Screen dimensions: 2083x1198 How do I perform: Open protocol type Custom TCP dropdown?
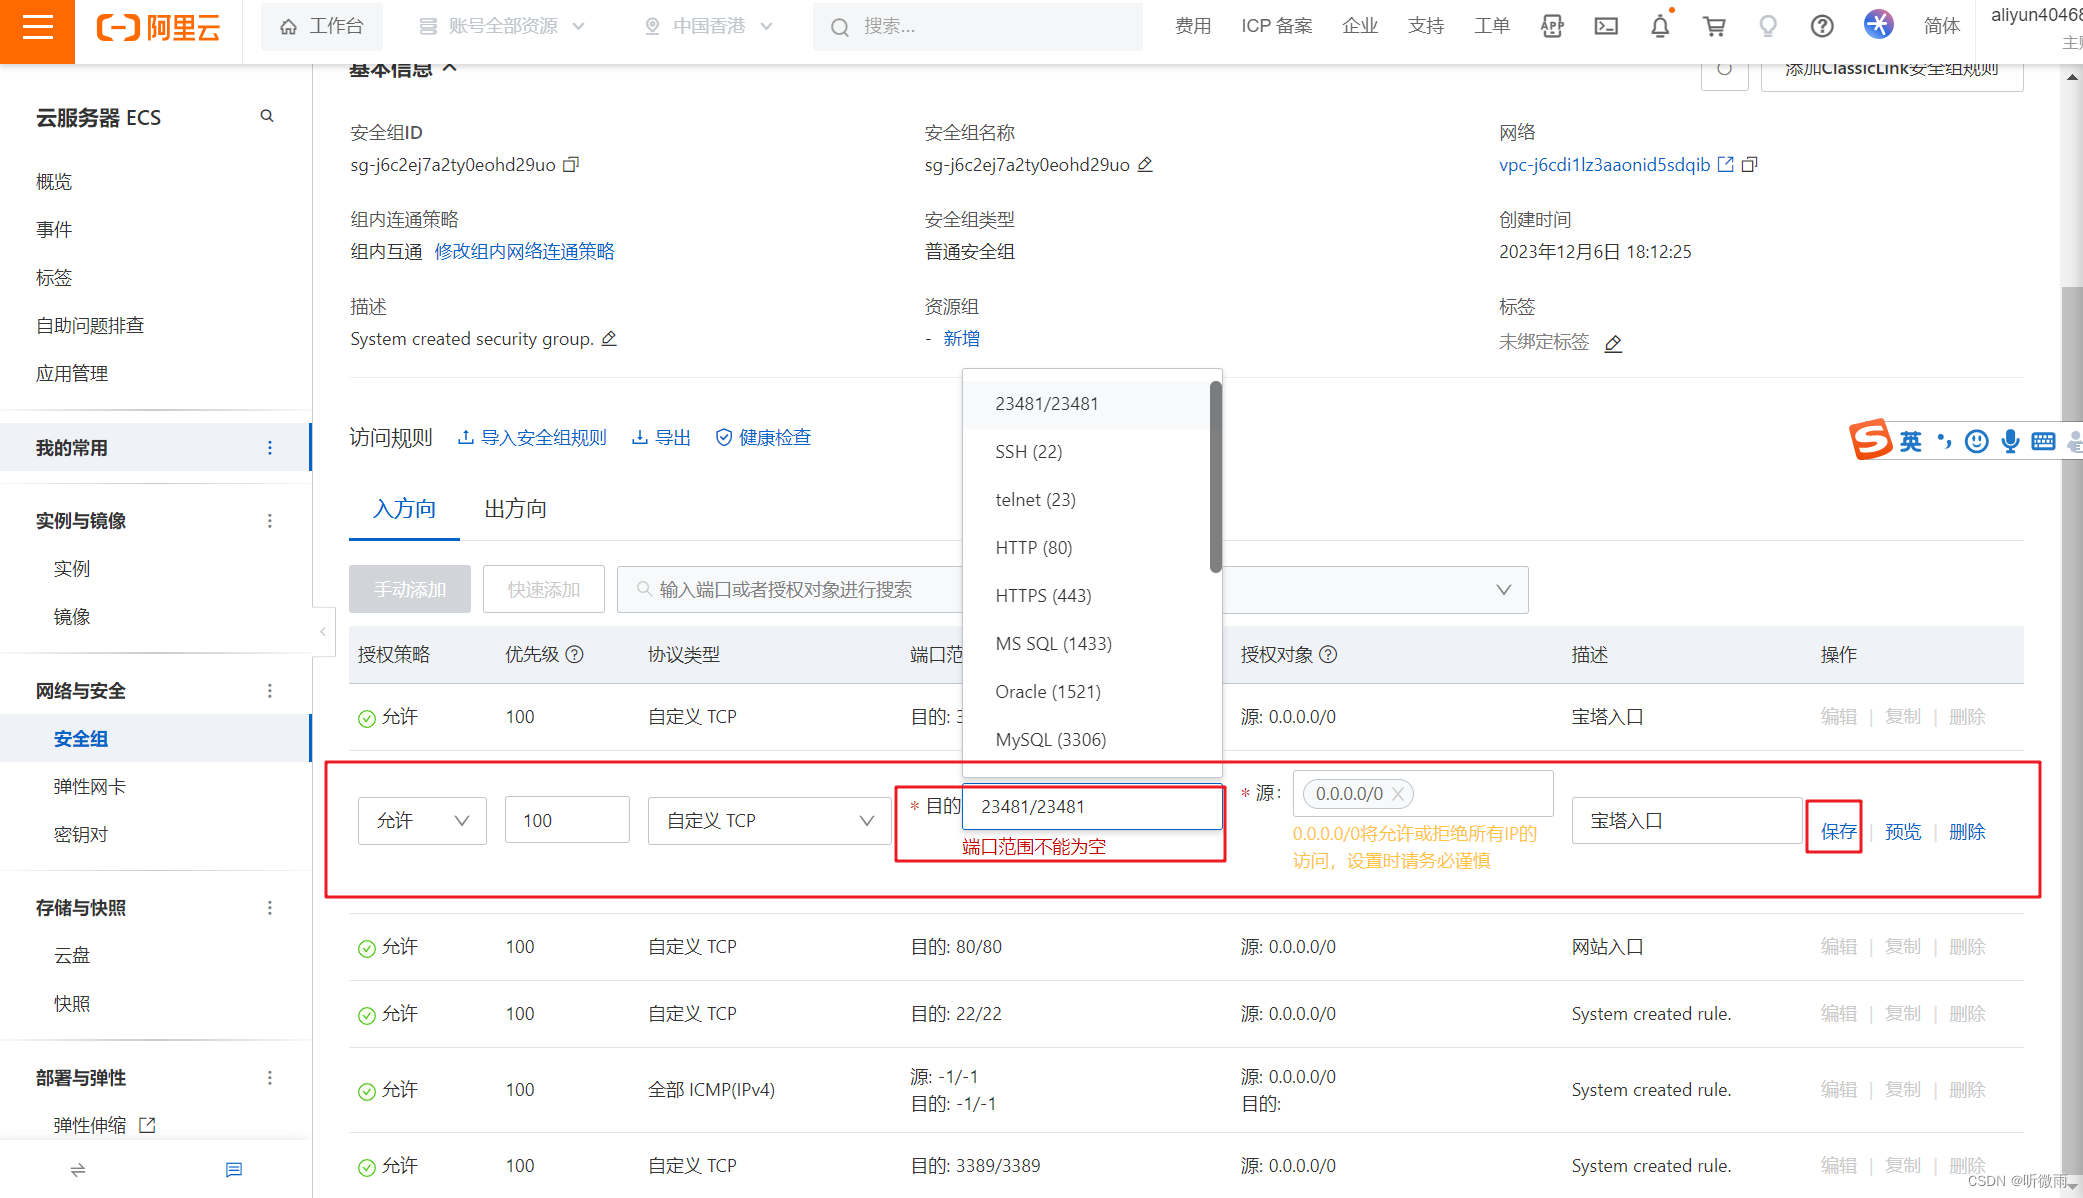click(x=769, y=821)
